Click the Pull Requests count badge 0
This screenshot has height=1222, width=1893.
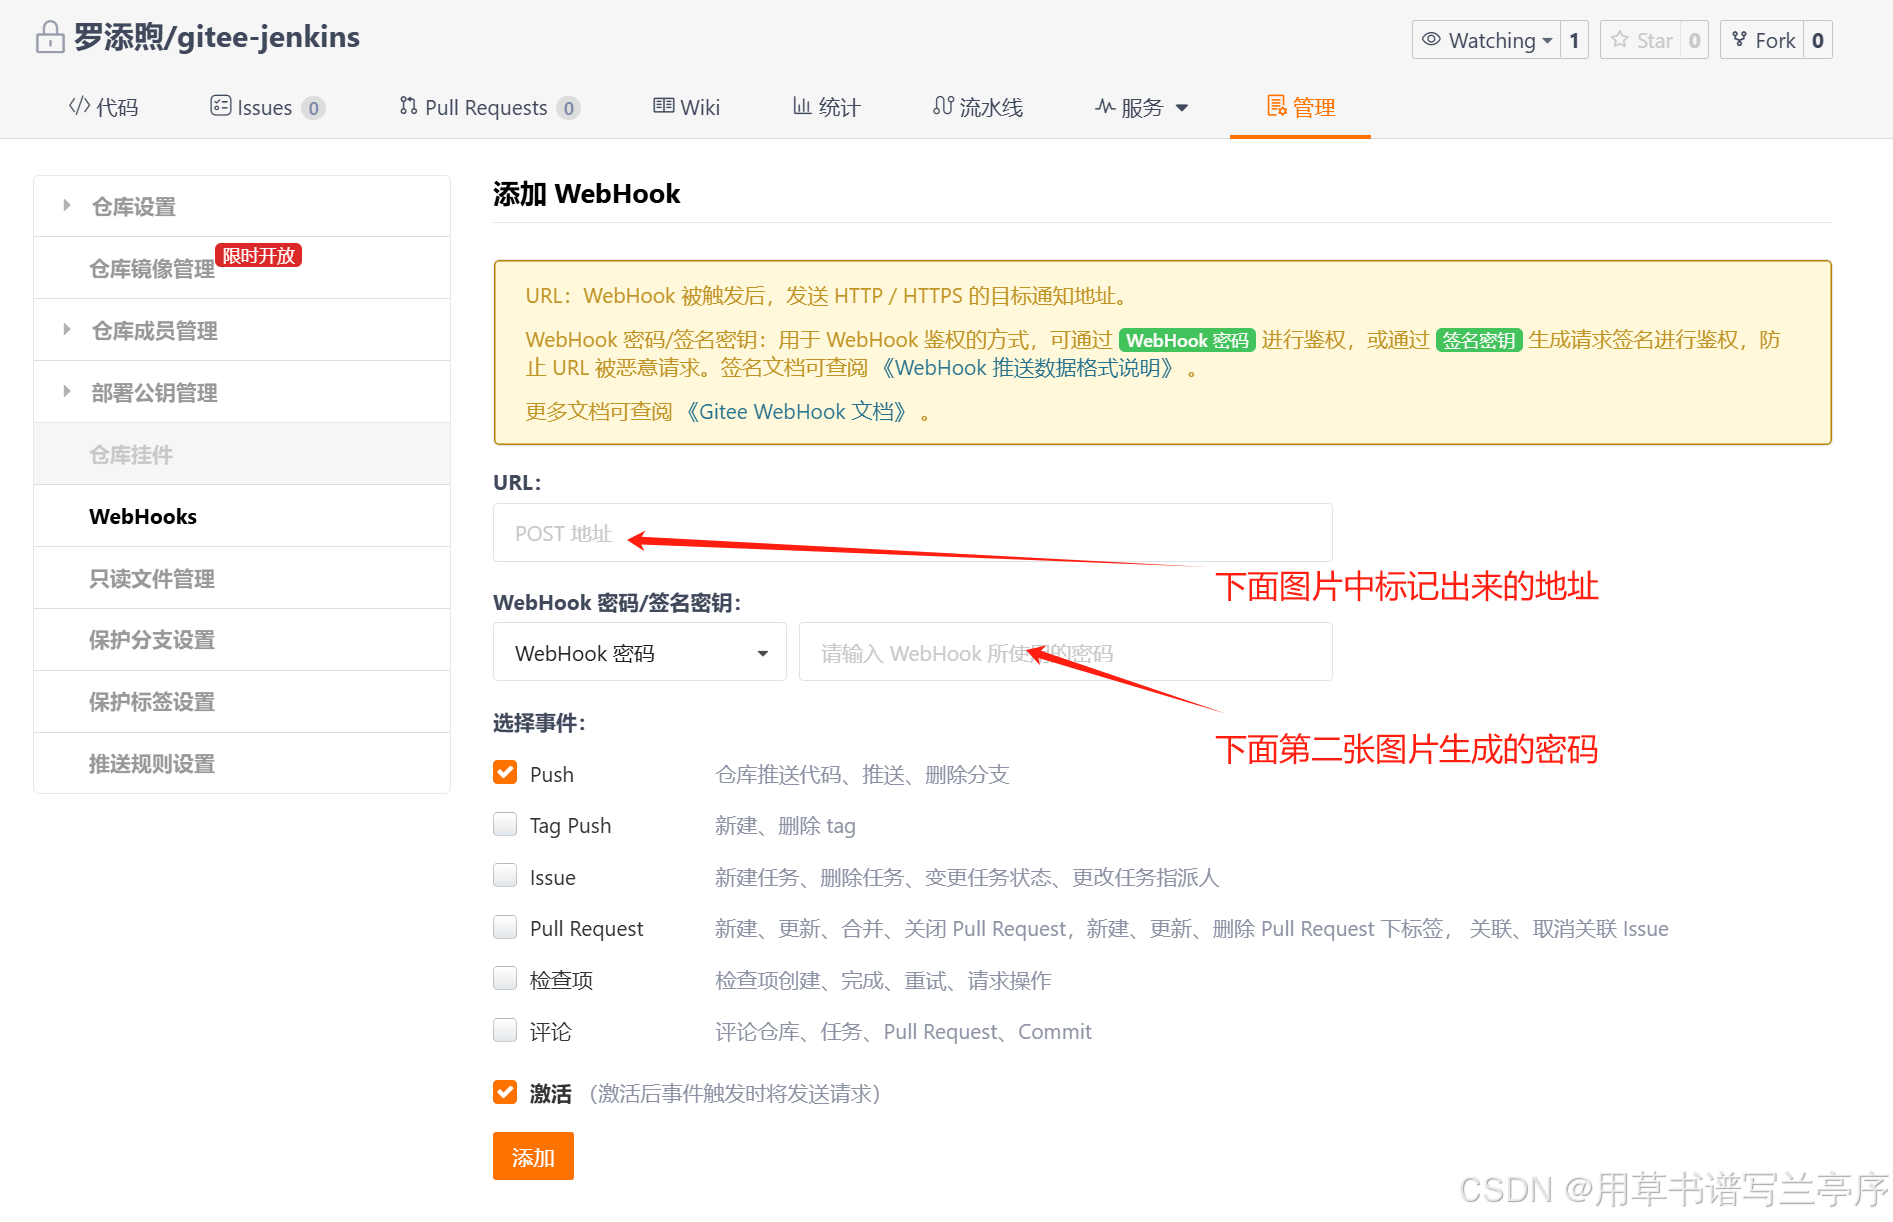pos(568,108)
